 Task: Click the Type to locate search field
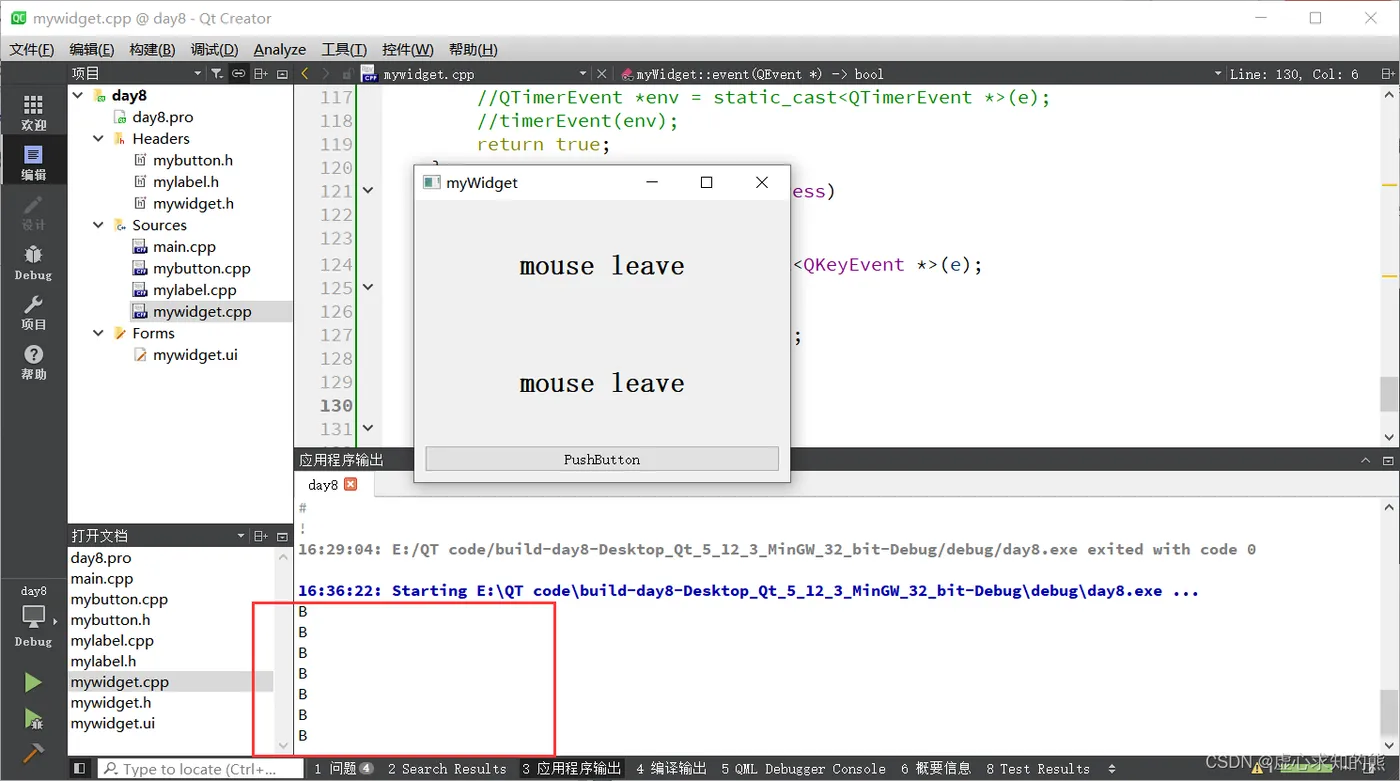click(199, 768)
